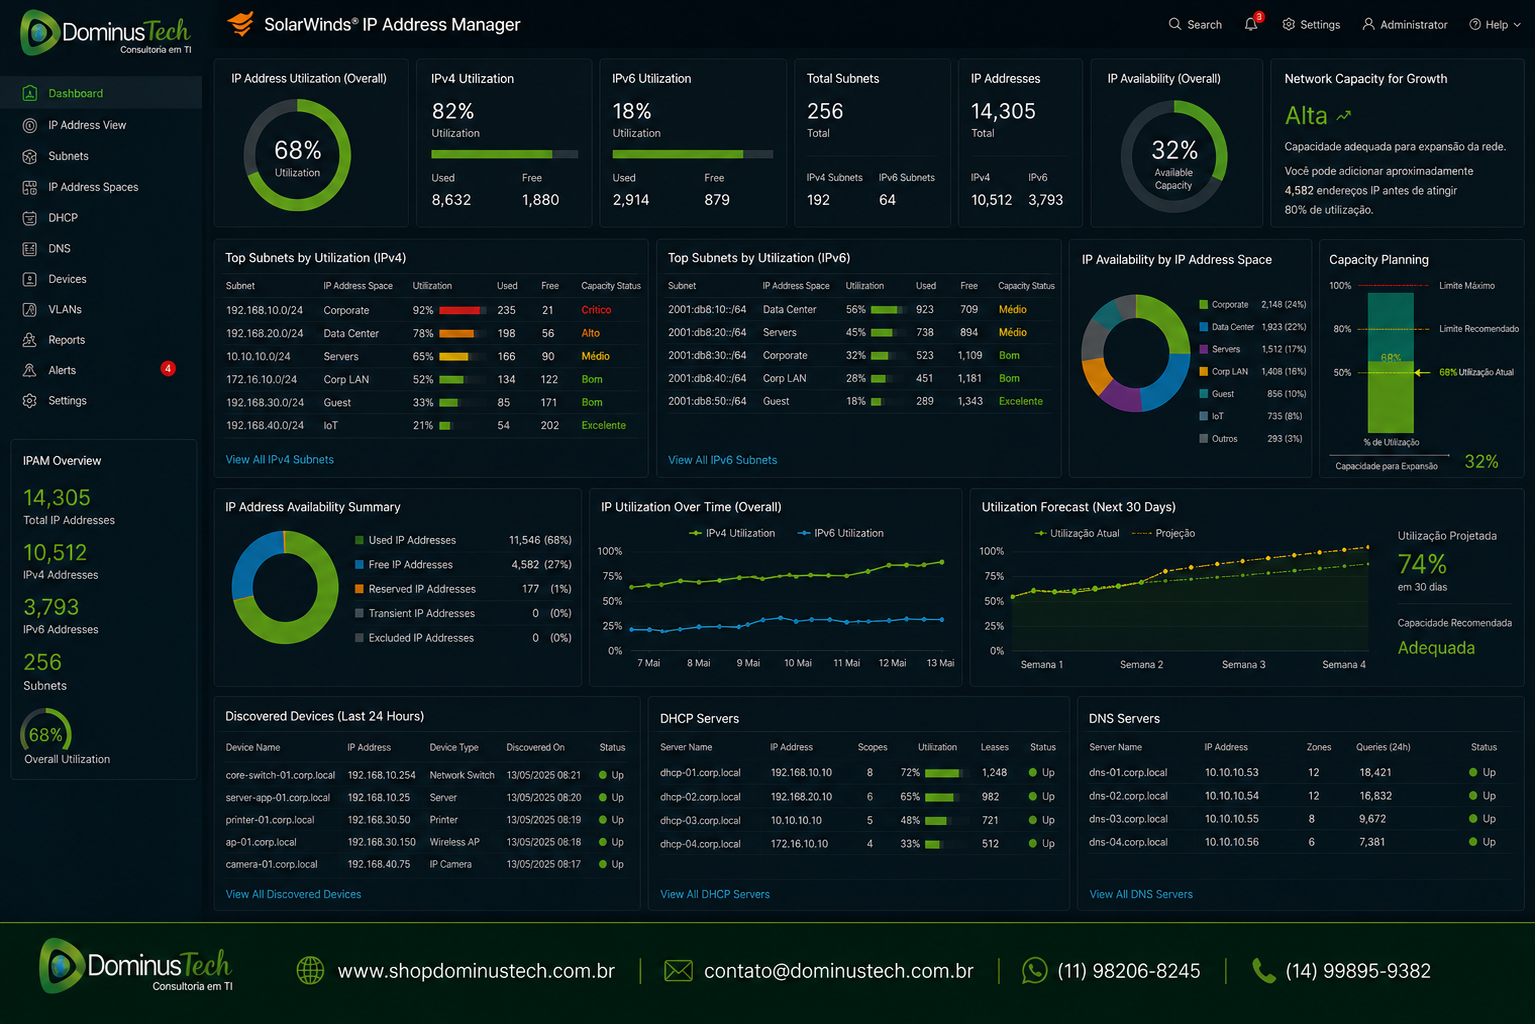Open the Devices sidebar icon
1535x1024 pixels.
pyautogui.click(x=30, y=279)
